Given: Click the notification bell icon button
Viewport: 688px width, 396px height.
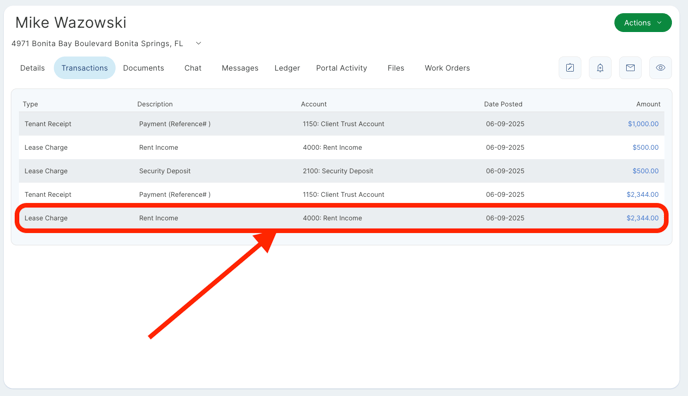Looking at the screenshot, I should pyautogui.click(x=600, y=68).
